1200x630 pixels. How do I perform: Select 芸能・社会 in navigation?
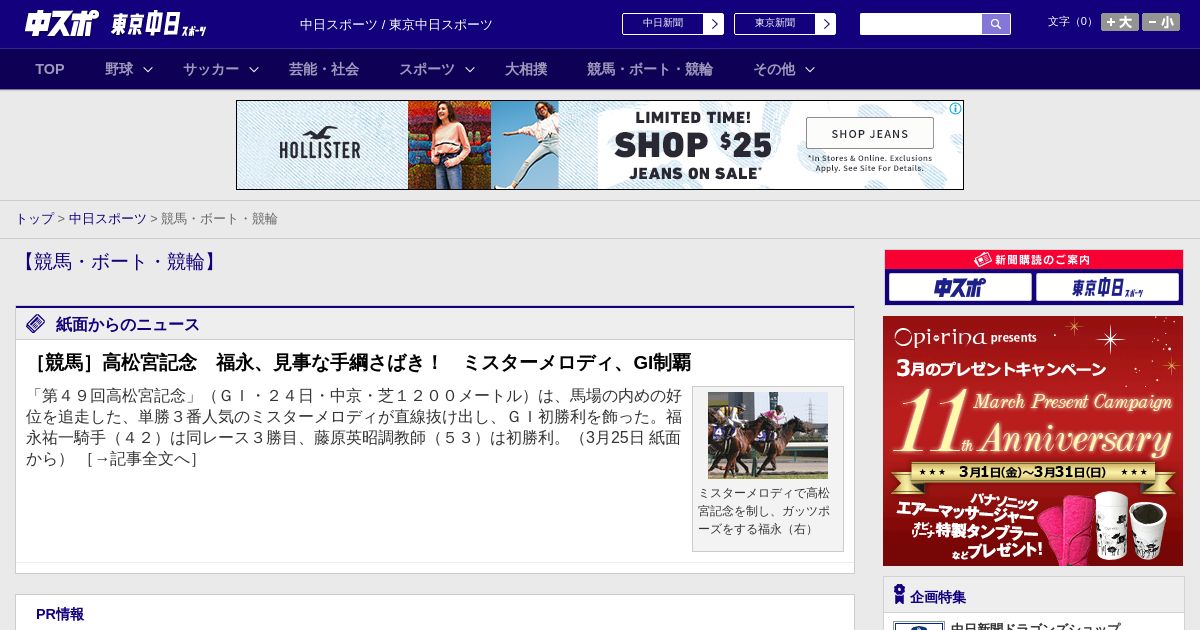tap(324, 69)
